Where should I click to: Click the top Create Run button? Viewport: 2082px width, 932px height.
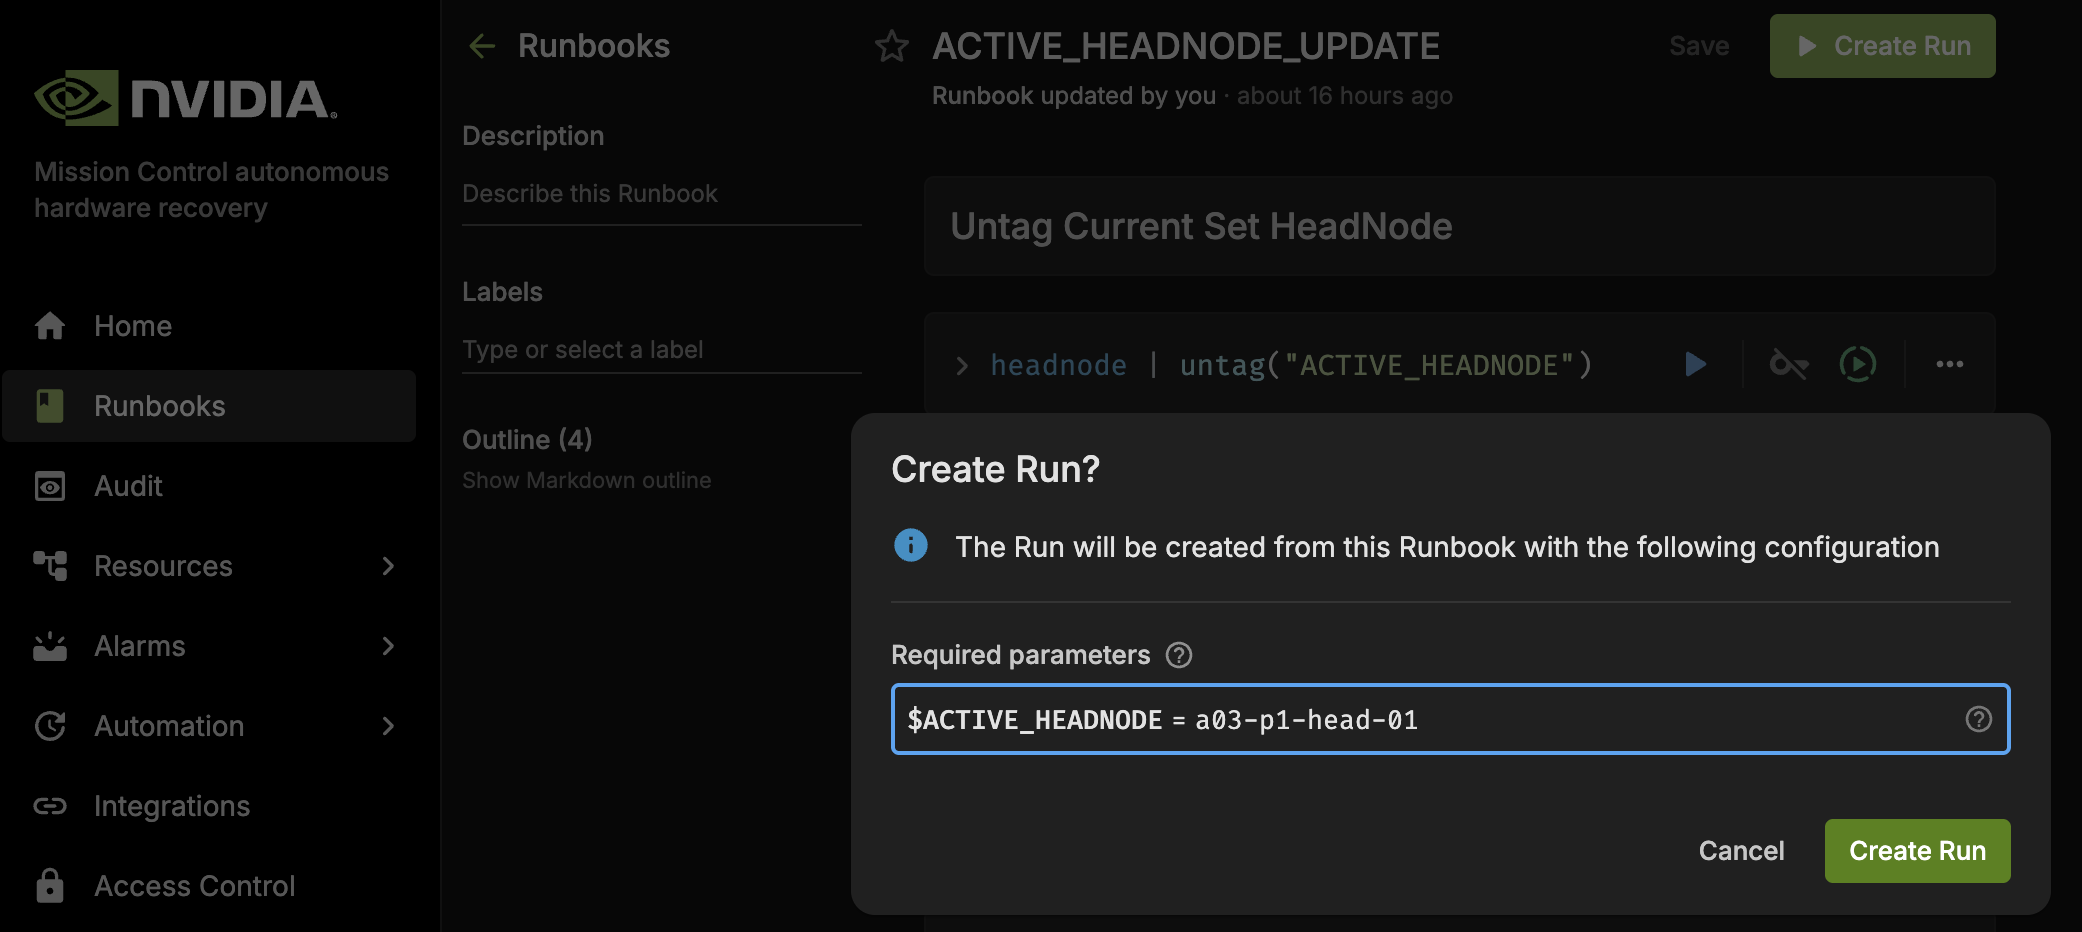1882,46
